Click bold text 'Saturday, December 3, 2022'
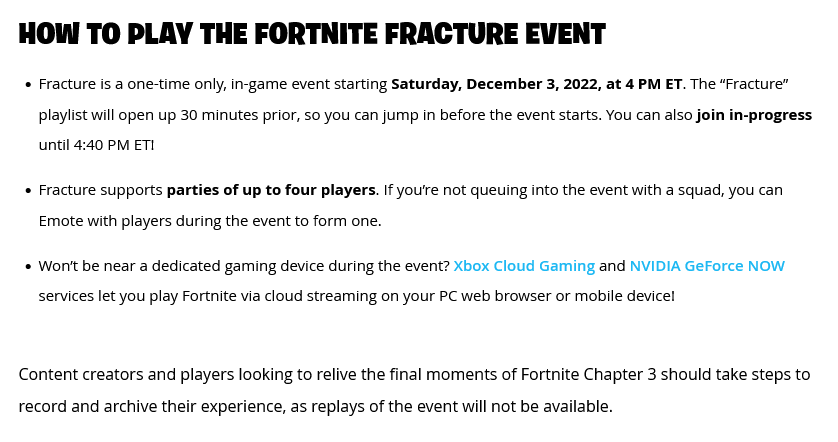The image size is (838, 442). pyautogui.click(x=492, y=84)
